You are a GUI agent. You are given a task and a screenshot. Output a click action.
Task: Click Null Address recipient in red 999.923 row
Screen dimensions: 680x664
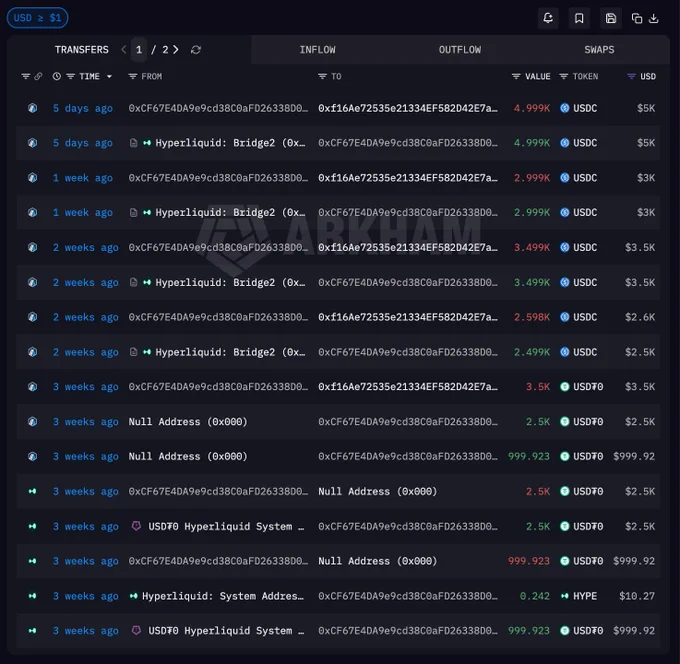click(378, 561)
